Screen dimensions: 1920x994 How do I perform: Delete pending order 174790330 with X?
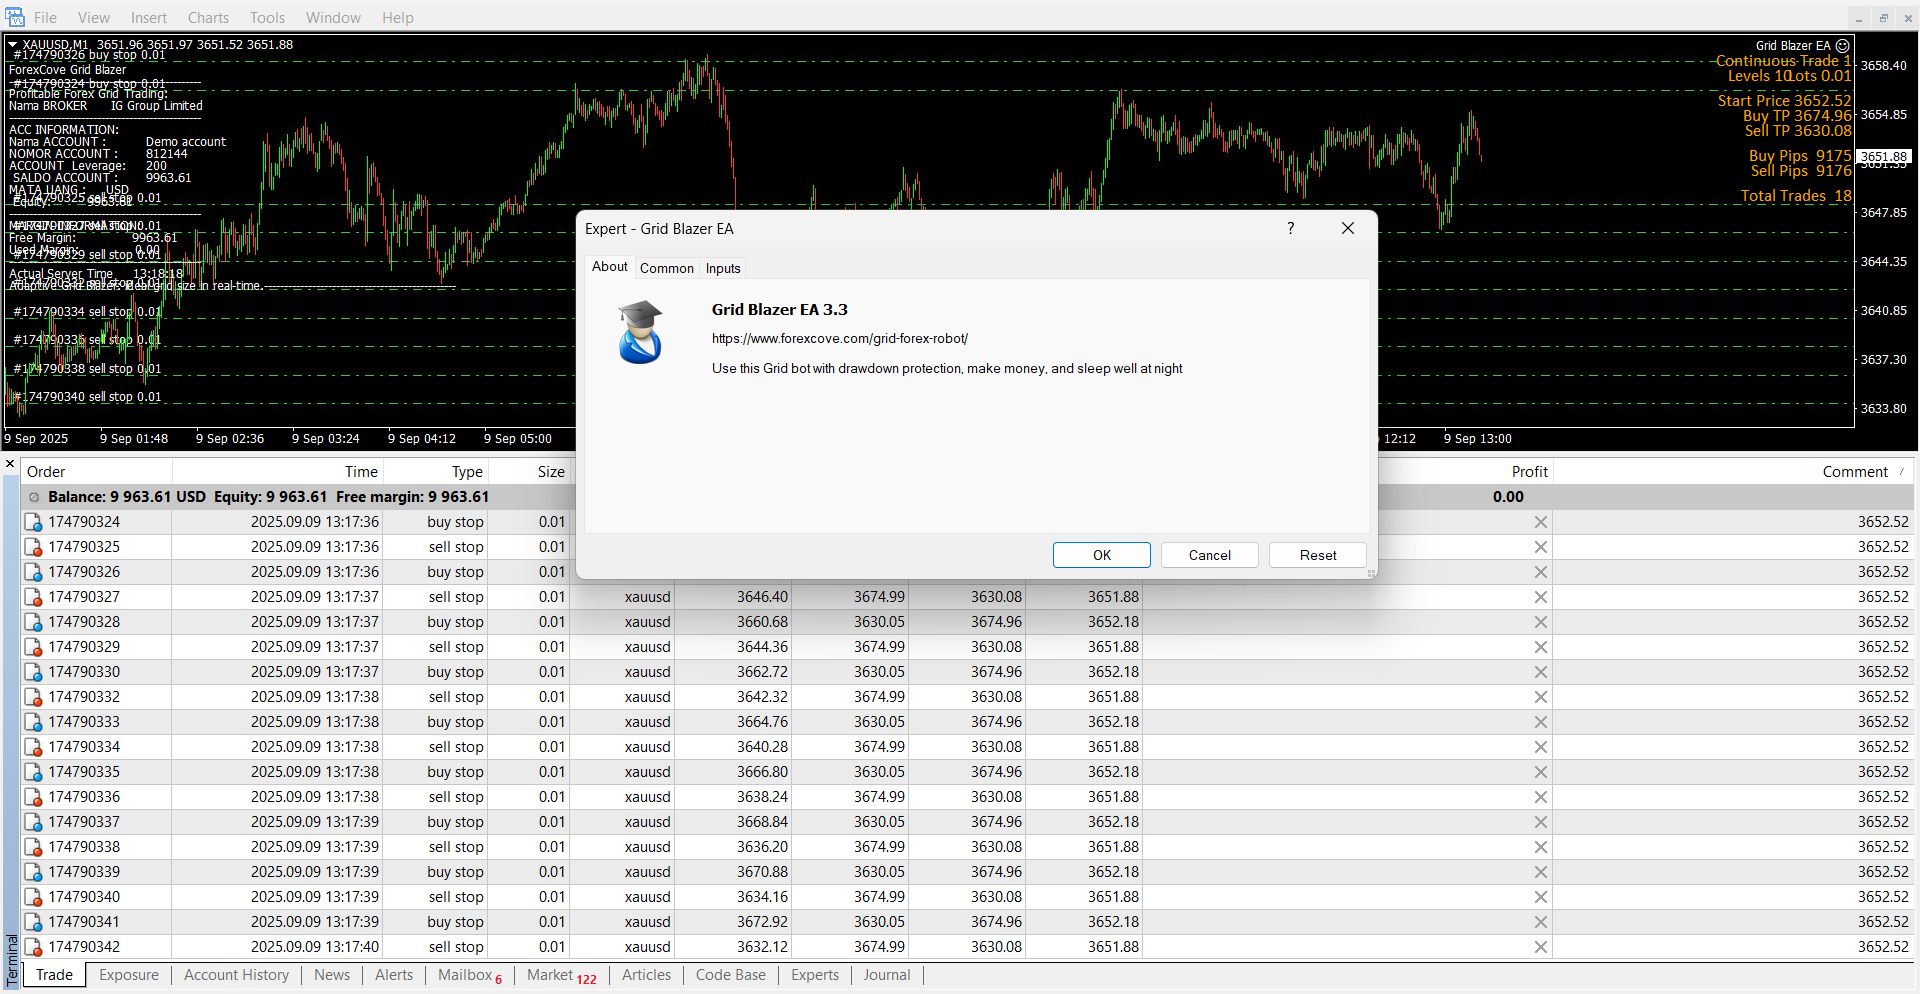1541,672
